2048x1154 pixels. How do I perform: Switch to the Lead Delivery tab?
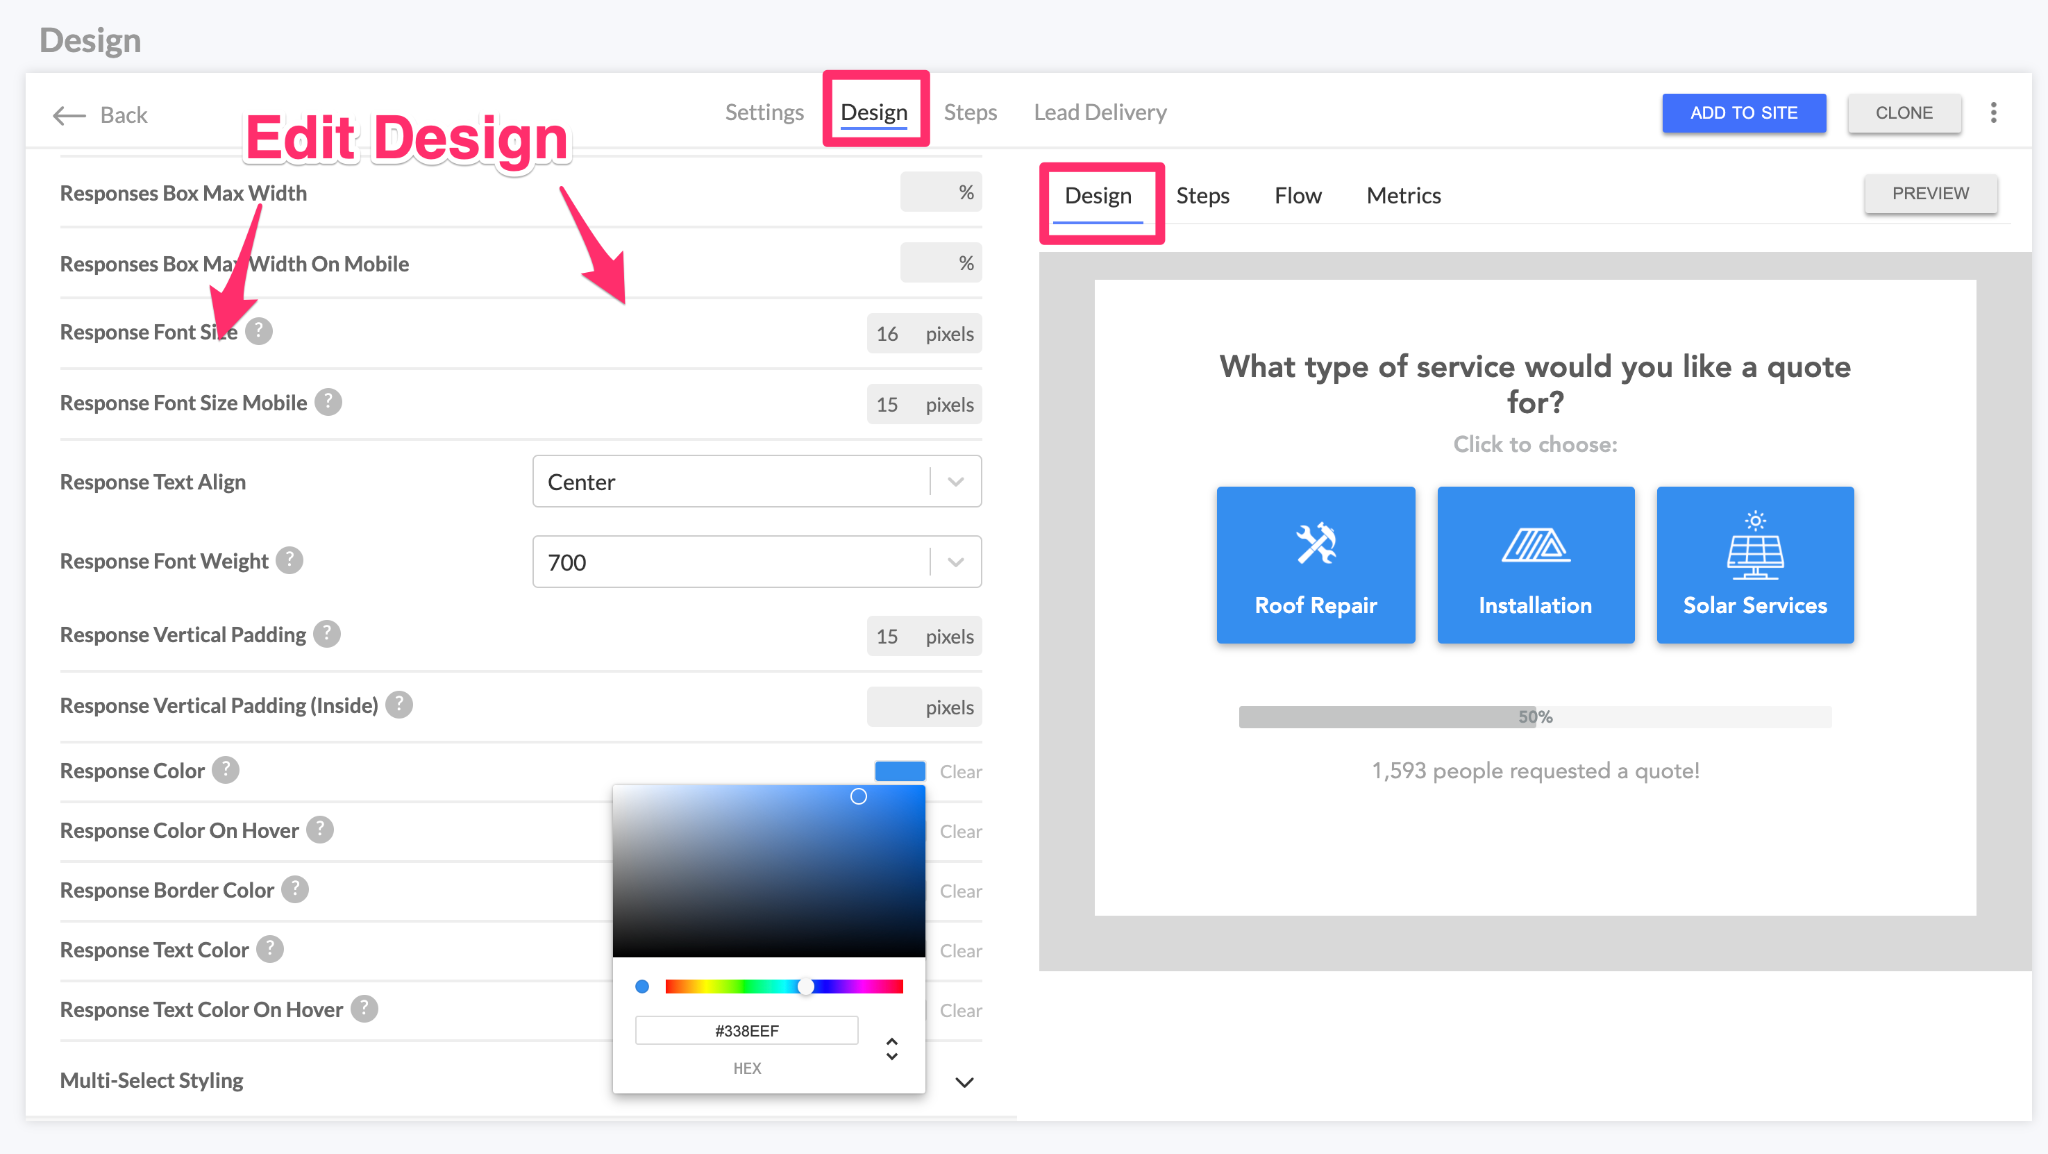point(1100,113)
